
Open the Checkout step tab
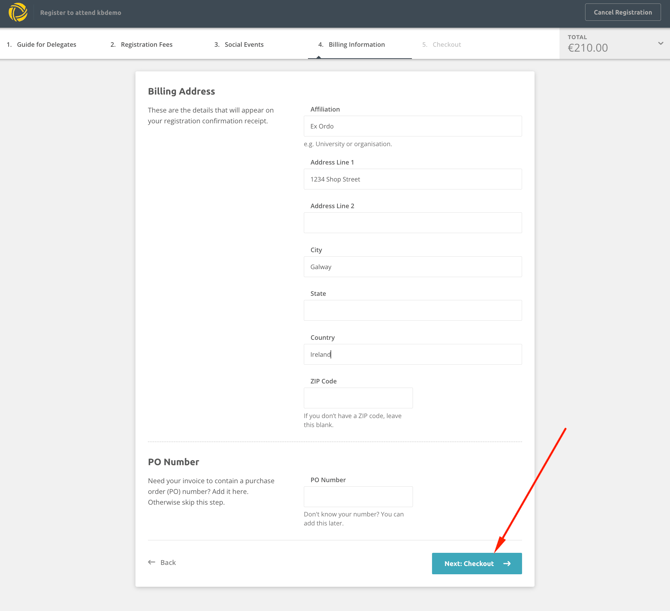click(x=442, y=45)
